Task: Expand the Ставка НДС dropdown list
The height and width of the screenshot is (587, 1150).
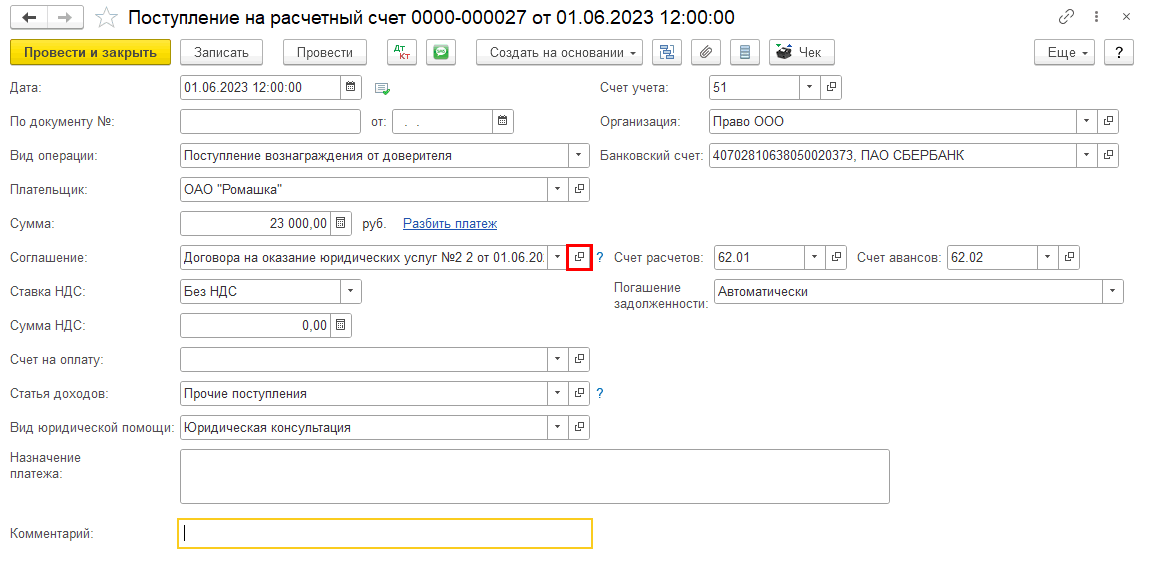Action: pyautogui.click(x=350, y=291)
